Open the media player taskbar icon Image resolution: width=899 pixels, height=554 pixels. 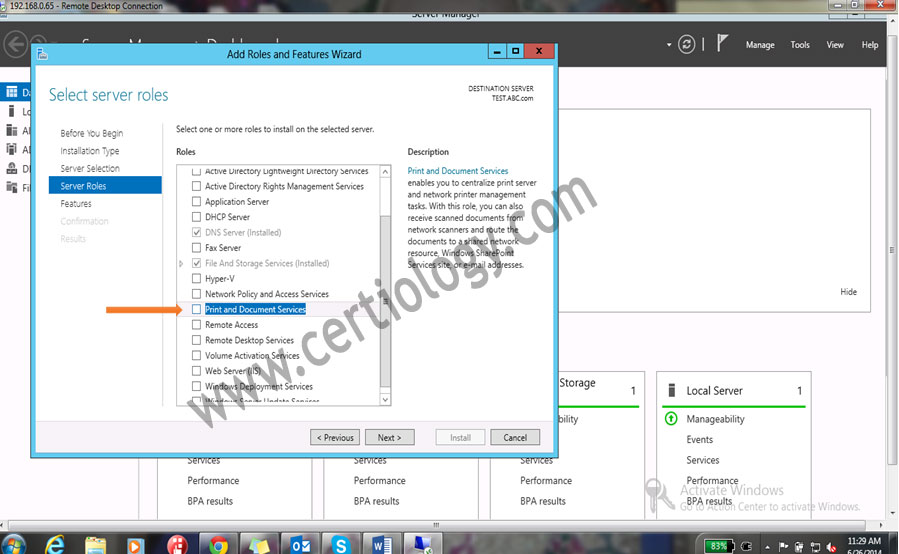(135, 545)
